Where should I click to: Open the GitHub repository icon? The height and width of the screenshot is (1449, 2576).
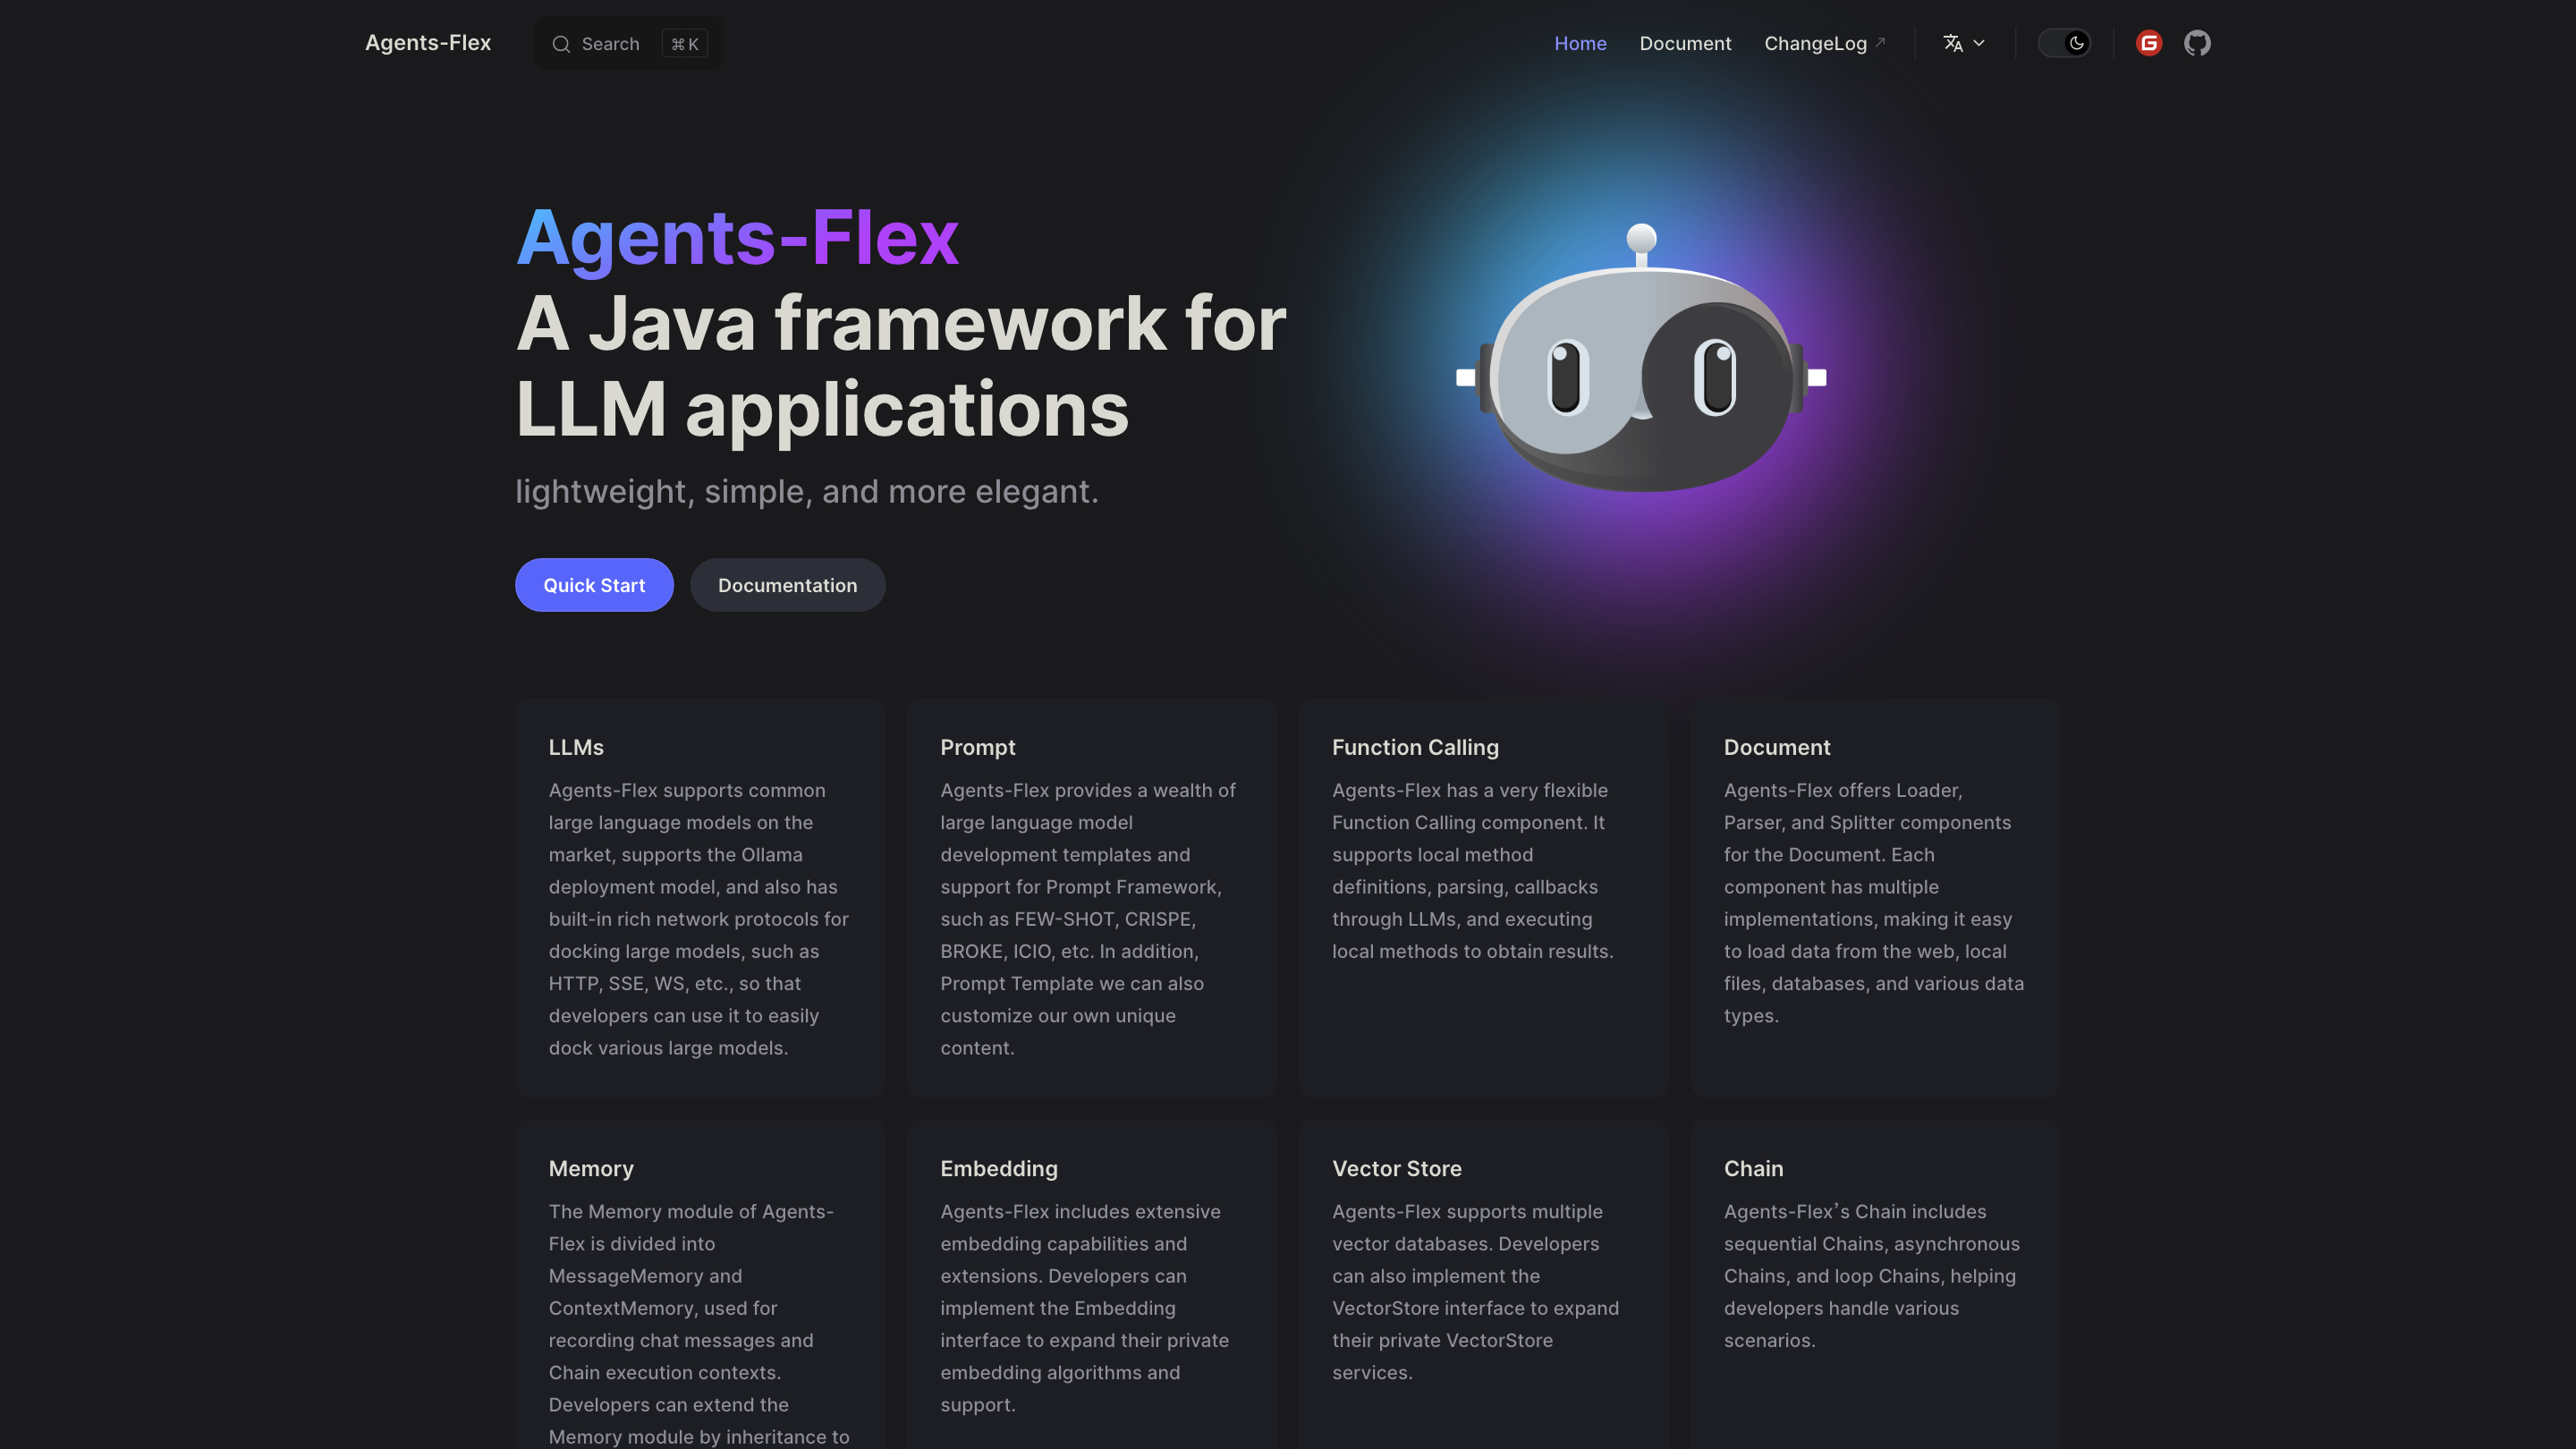(2197, 43)
